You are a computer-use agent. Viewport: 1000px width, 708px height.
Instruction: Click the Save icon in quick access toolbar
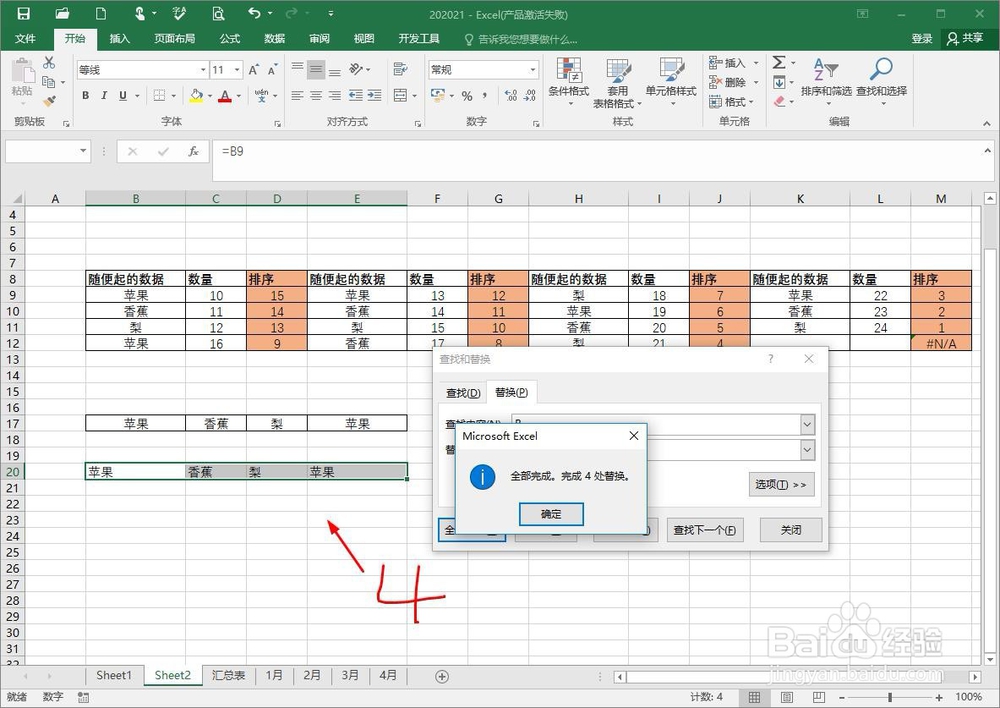(23, 13)
